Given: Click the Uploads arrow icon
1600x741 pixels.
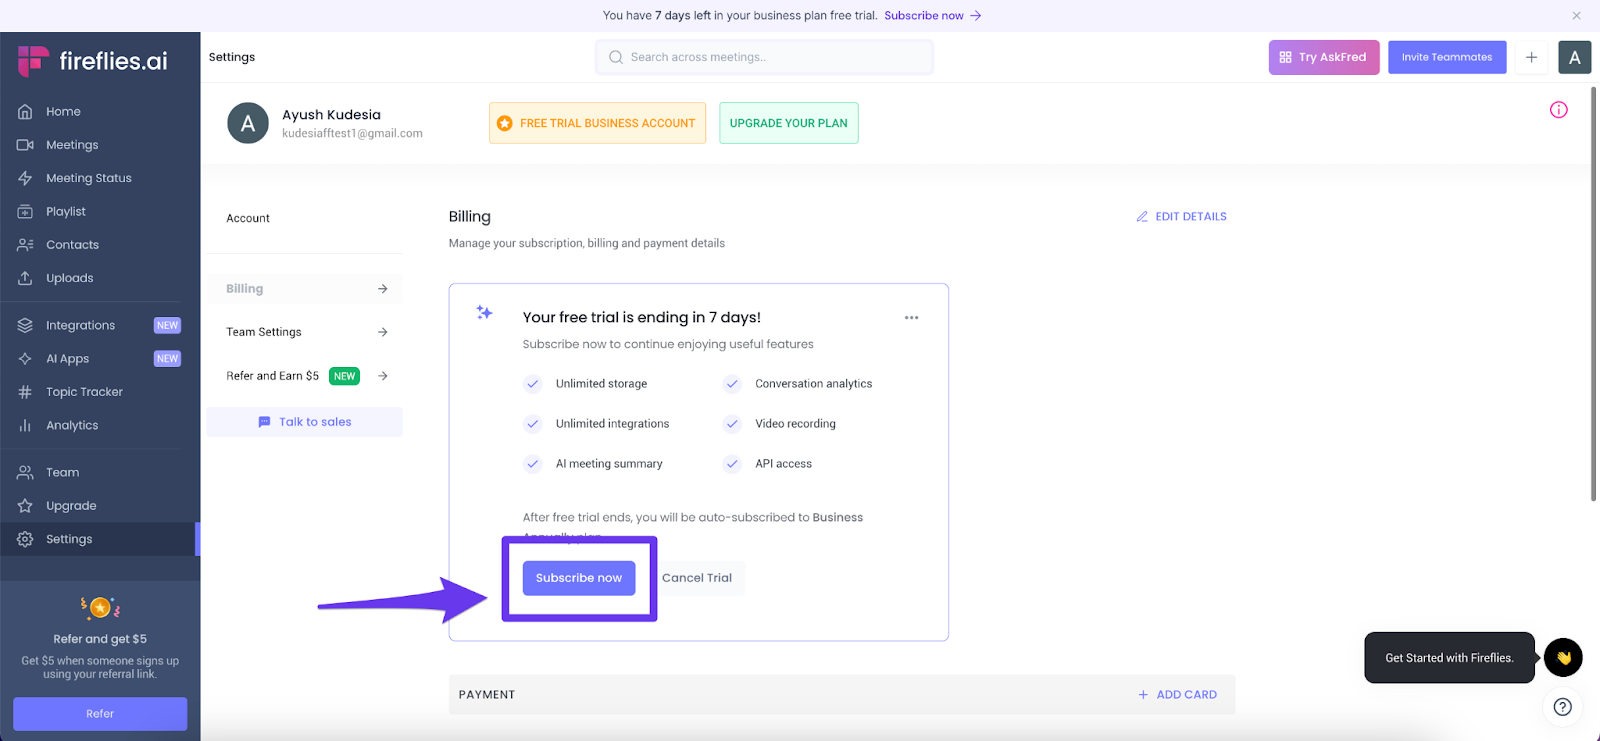Looking at the screenshot, I should click(x=25, y=278).
